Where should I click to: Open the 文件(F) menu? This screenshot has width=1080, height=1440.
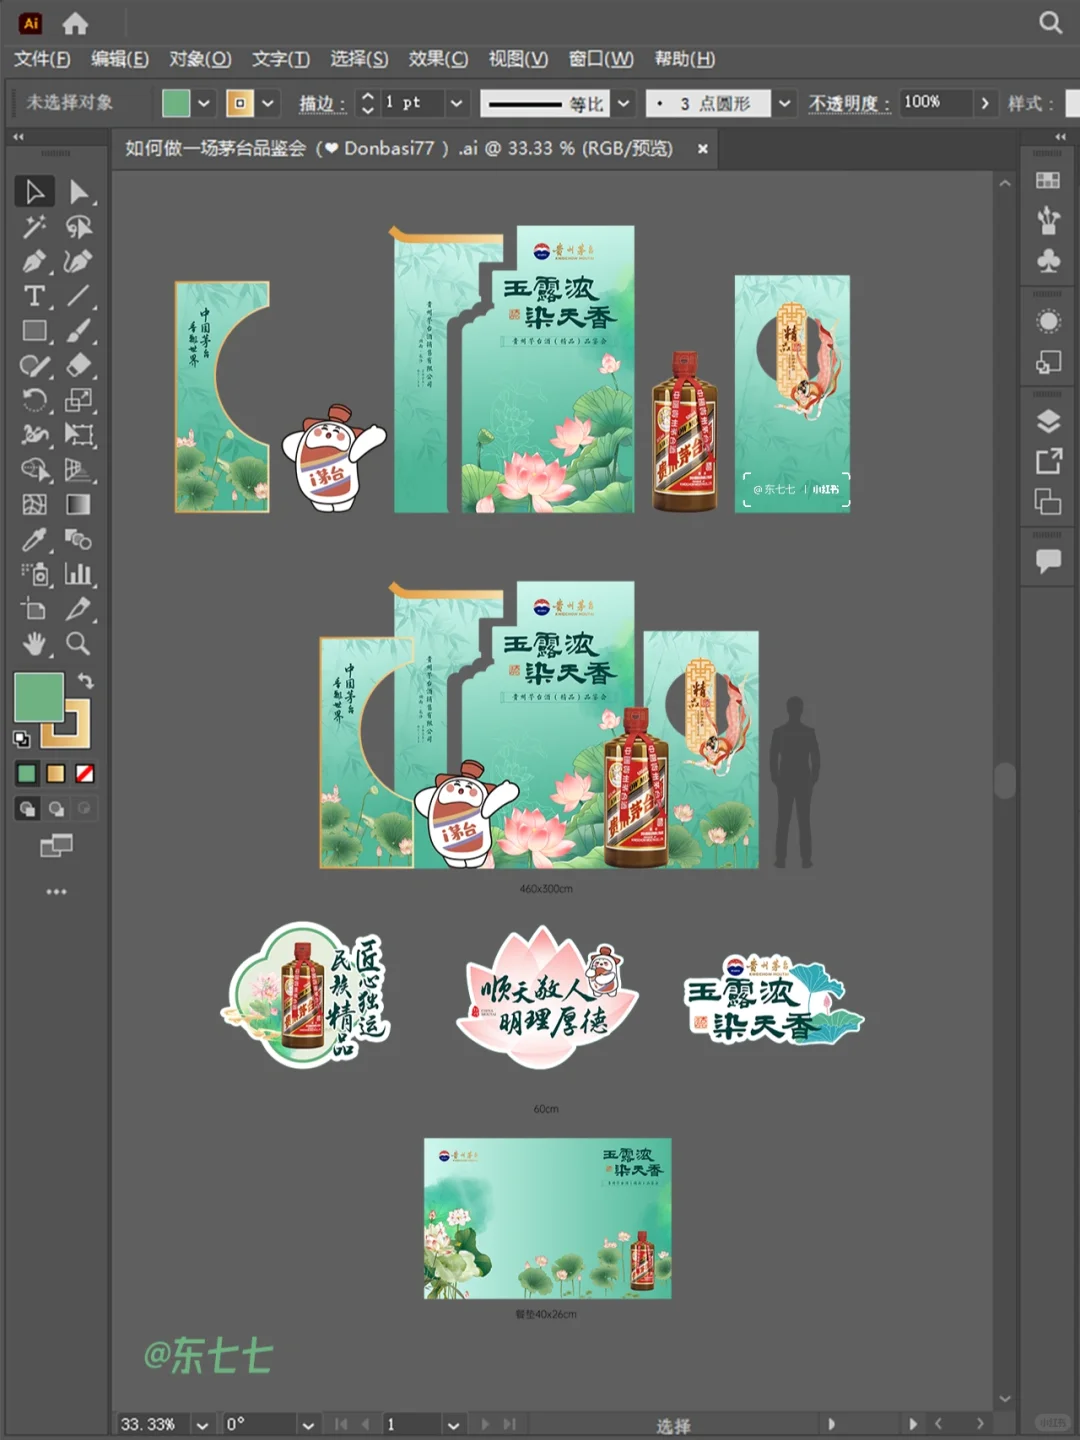pos(42,59)
